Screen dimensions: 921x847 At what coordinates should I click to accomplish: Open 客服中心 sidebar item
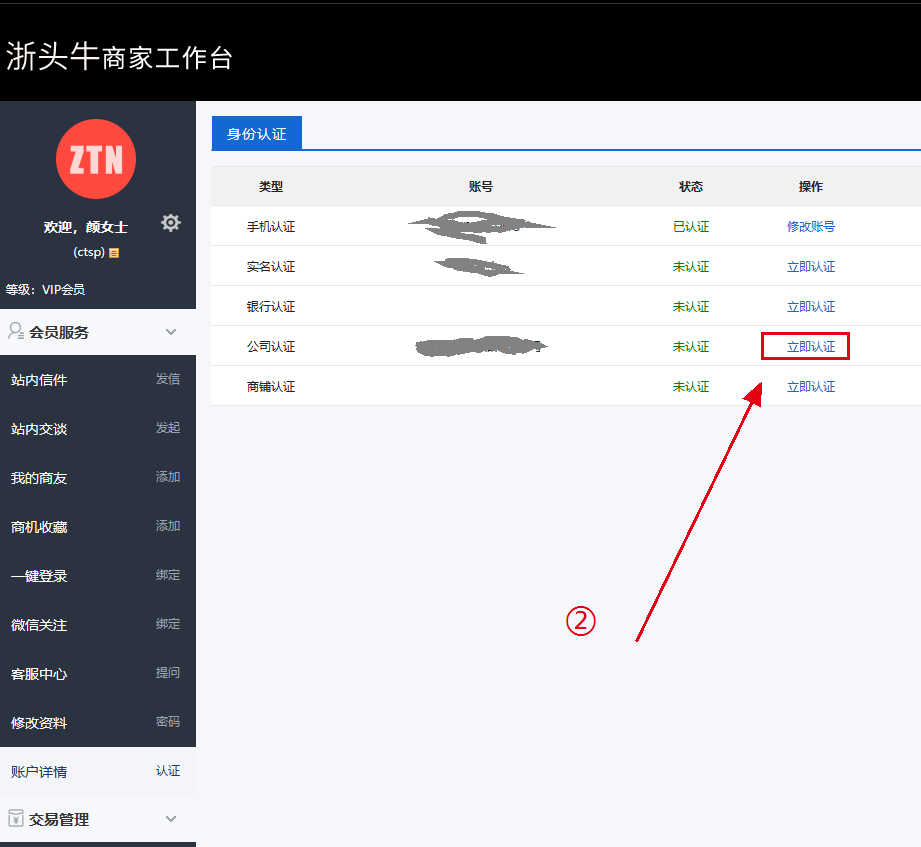coord(39,674)
